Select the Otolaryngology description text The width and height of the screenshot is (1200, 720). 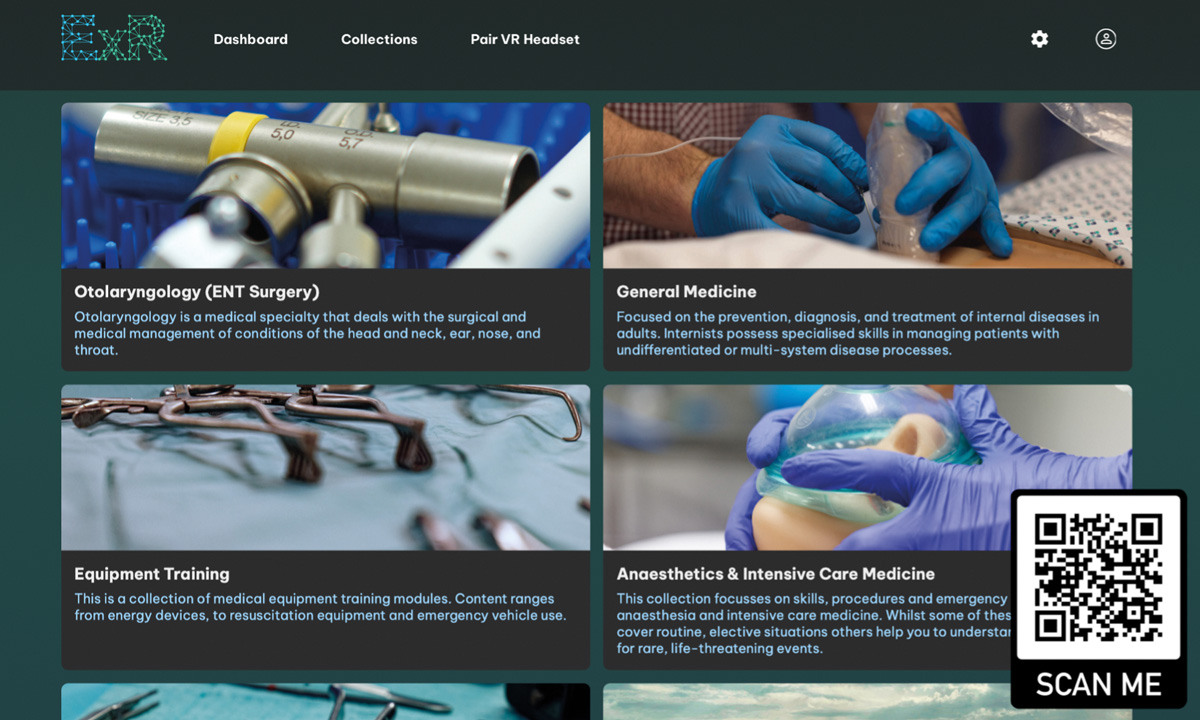click(308, 333)
